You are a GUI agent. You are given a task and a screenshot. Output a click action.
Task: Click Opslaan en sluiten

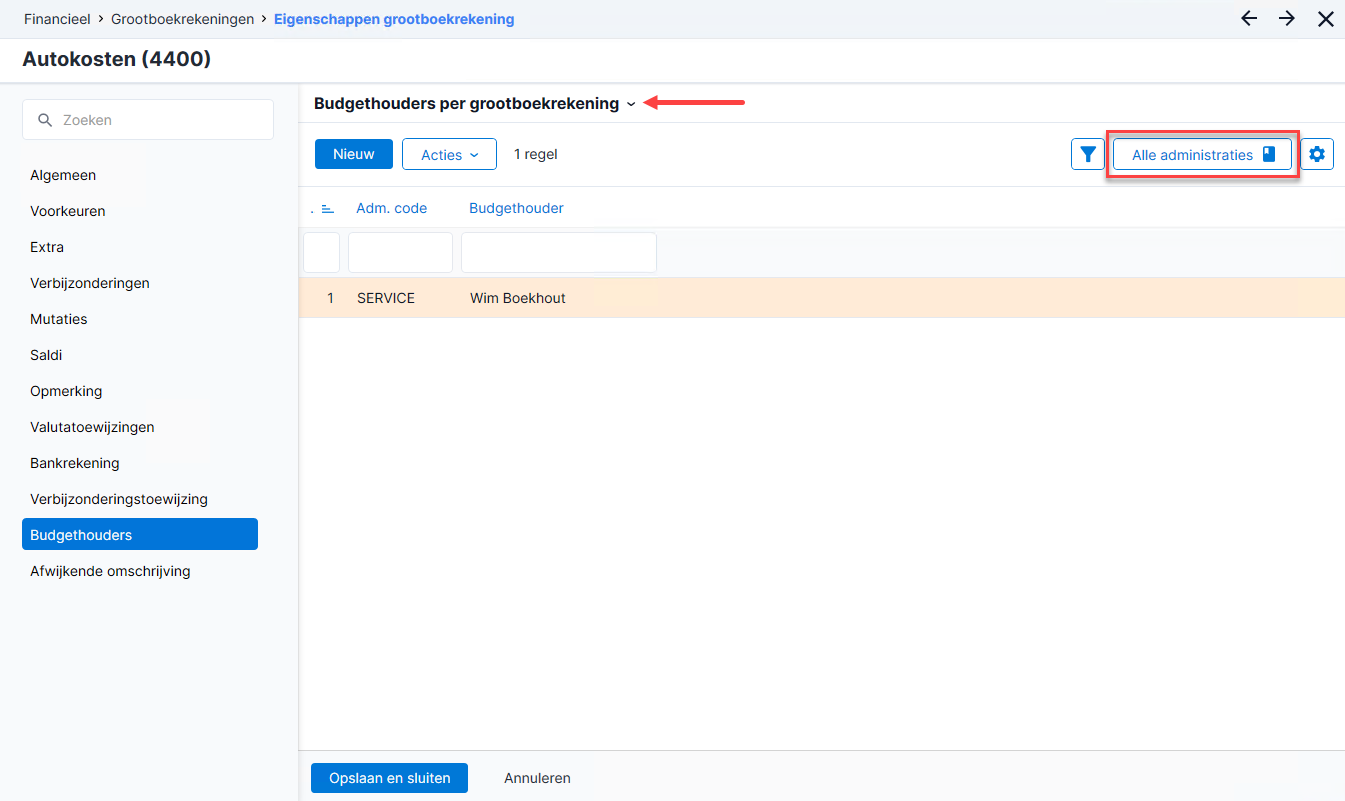[389, 778]
